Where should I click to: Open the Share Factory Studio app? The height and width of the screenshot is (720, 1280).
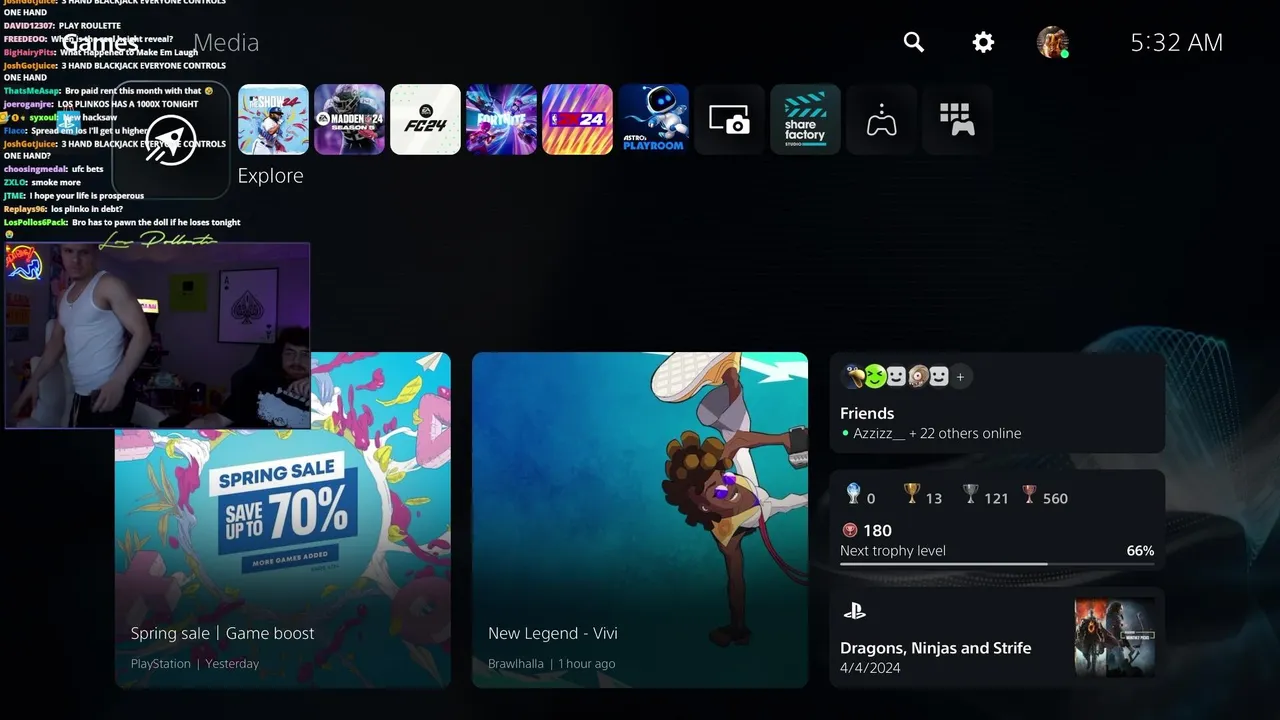pos(805,119)
